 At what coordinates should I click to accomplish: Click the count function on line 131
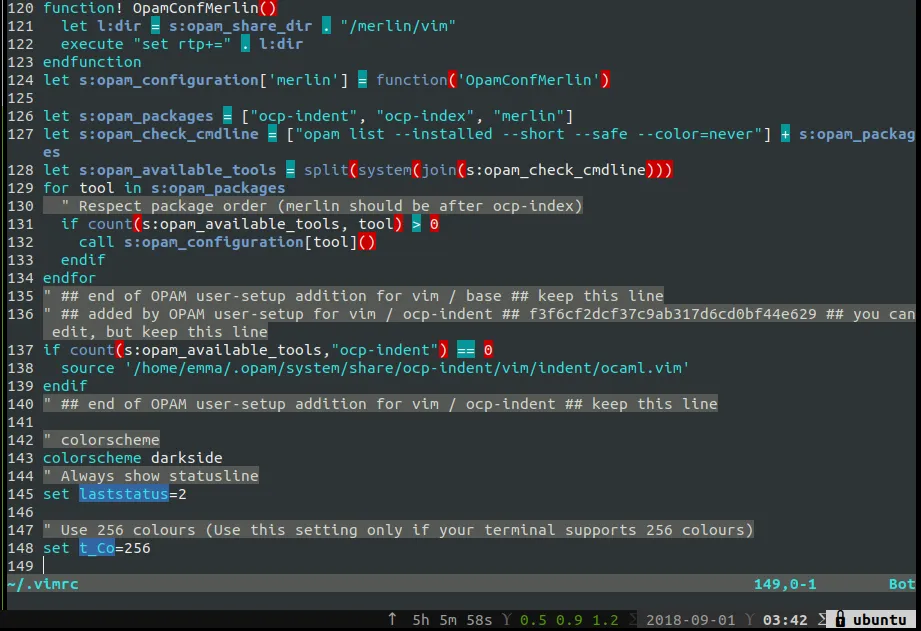click(110, 224)
